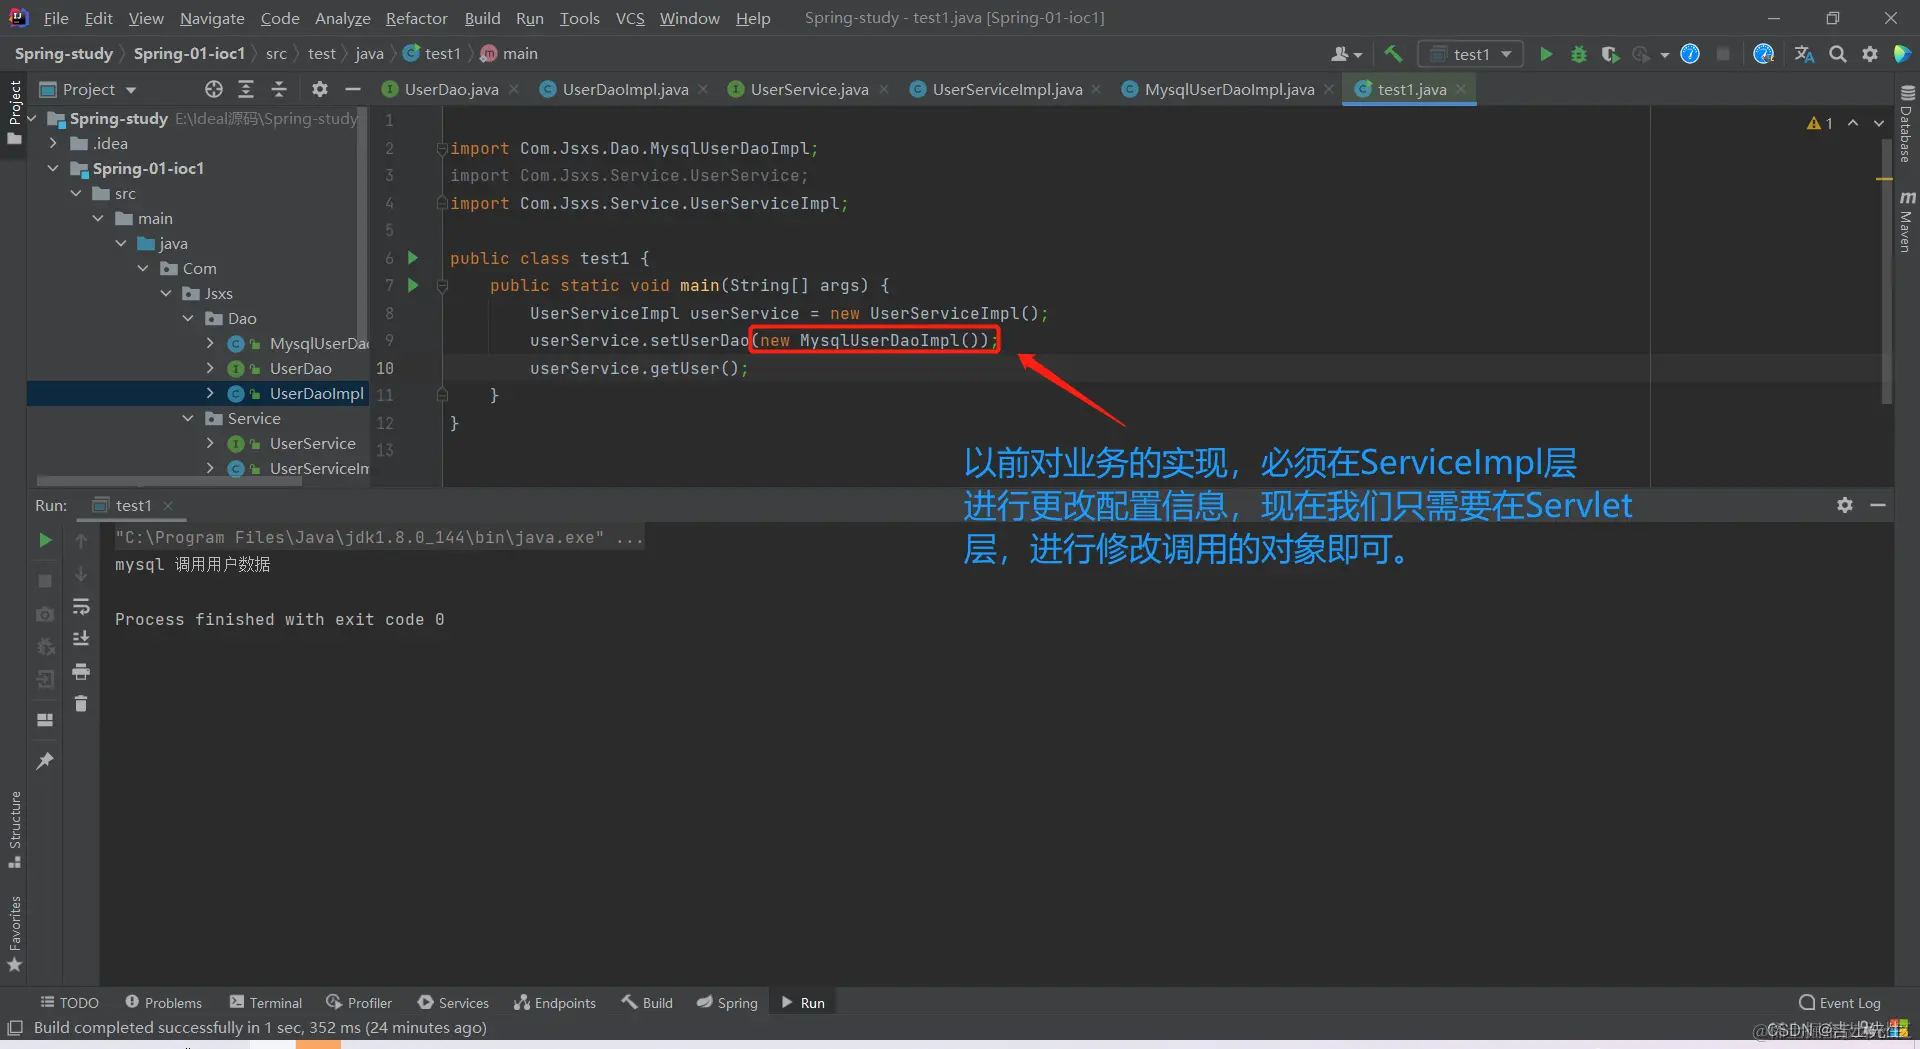Open the Spring tool window
This screenshot has height=1049, width=1920.
(x=728, y=1003)
